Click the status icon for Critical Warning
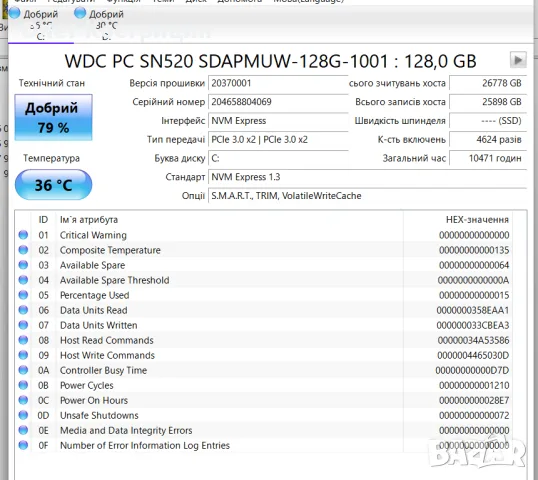Viewport: 538px width, 480px height. pos(23,235)
